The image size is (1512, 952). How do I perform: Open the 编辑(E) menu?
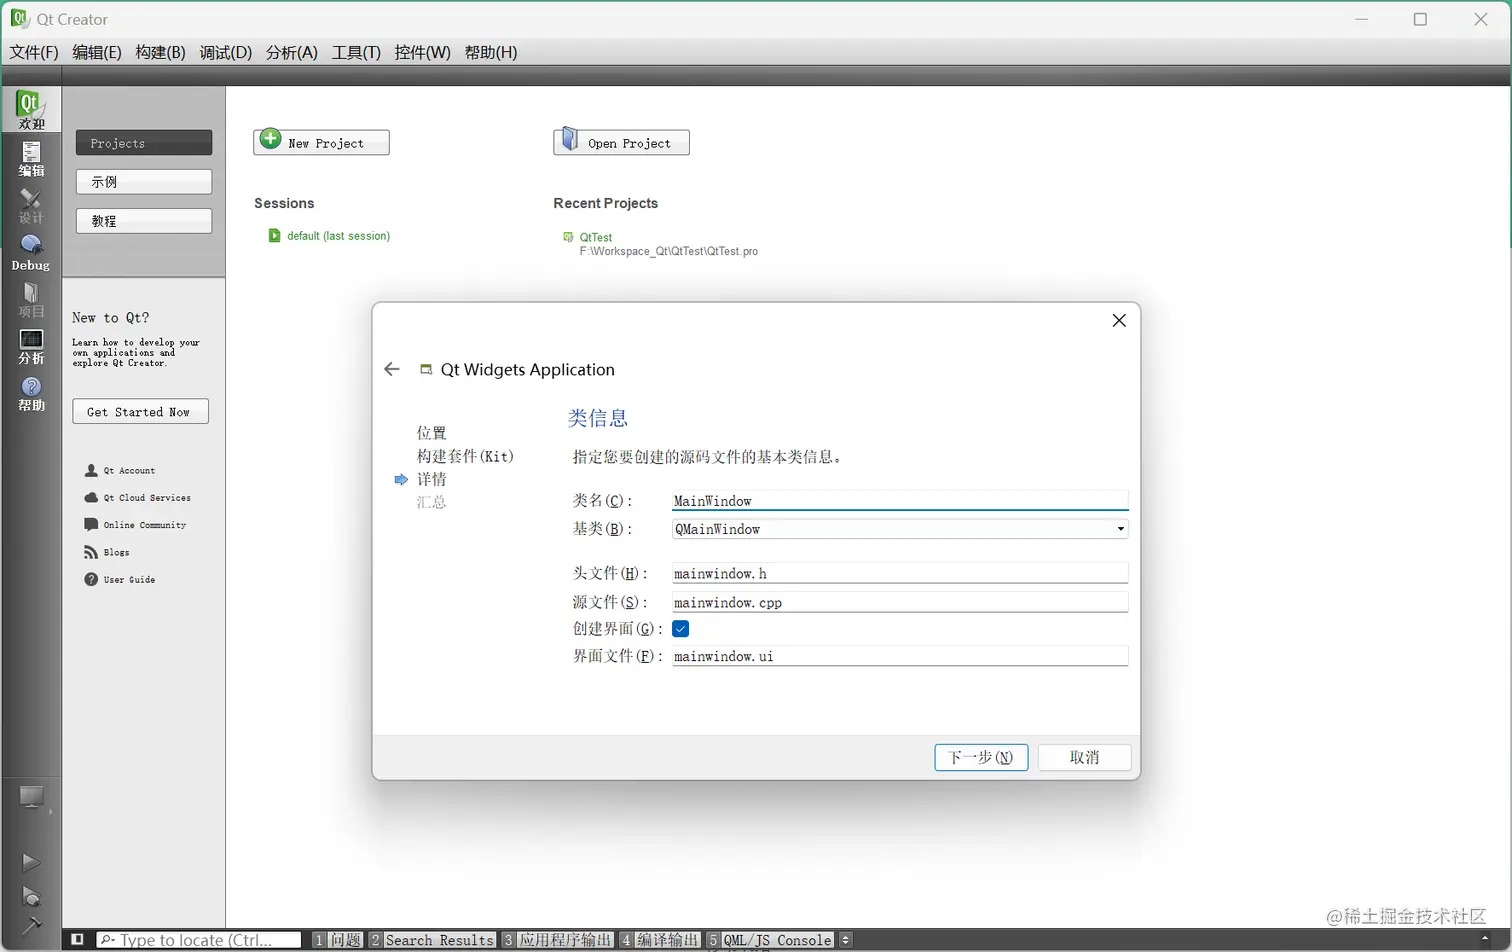97,52
